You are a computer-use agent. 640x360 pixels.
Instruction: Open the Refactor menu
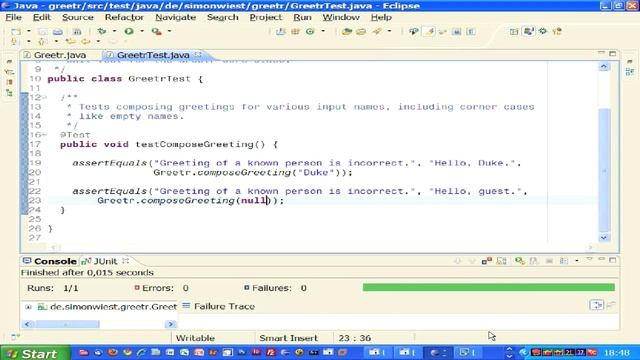[124, 18]
